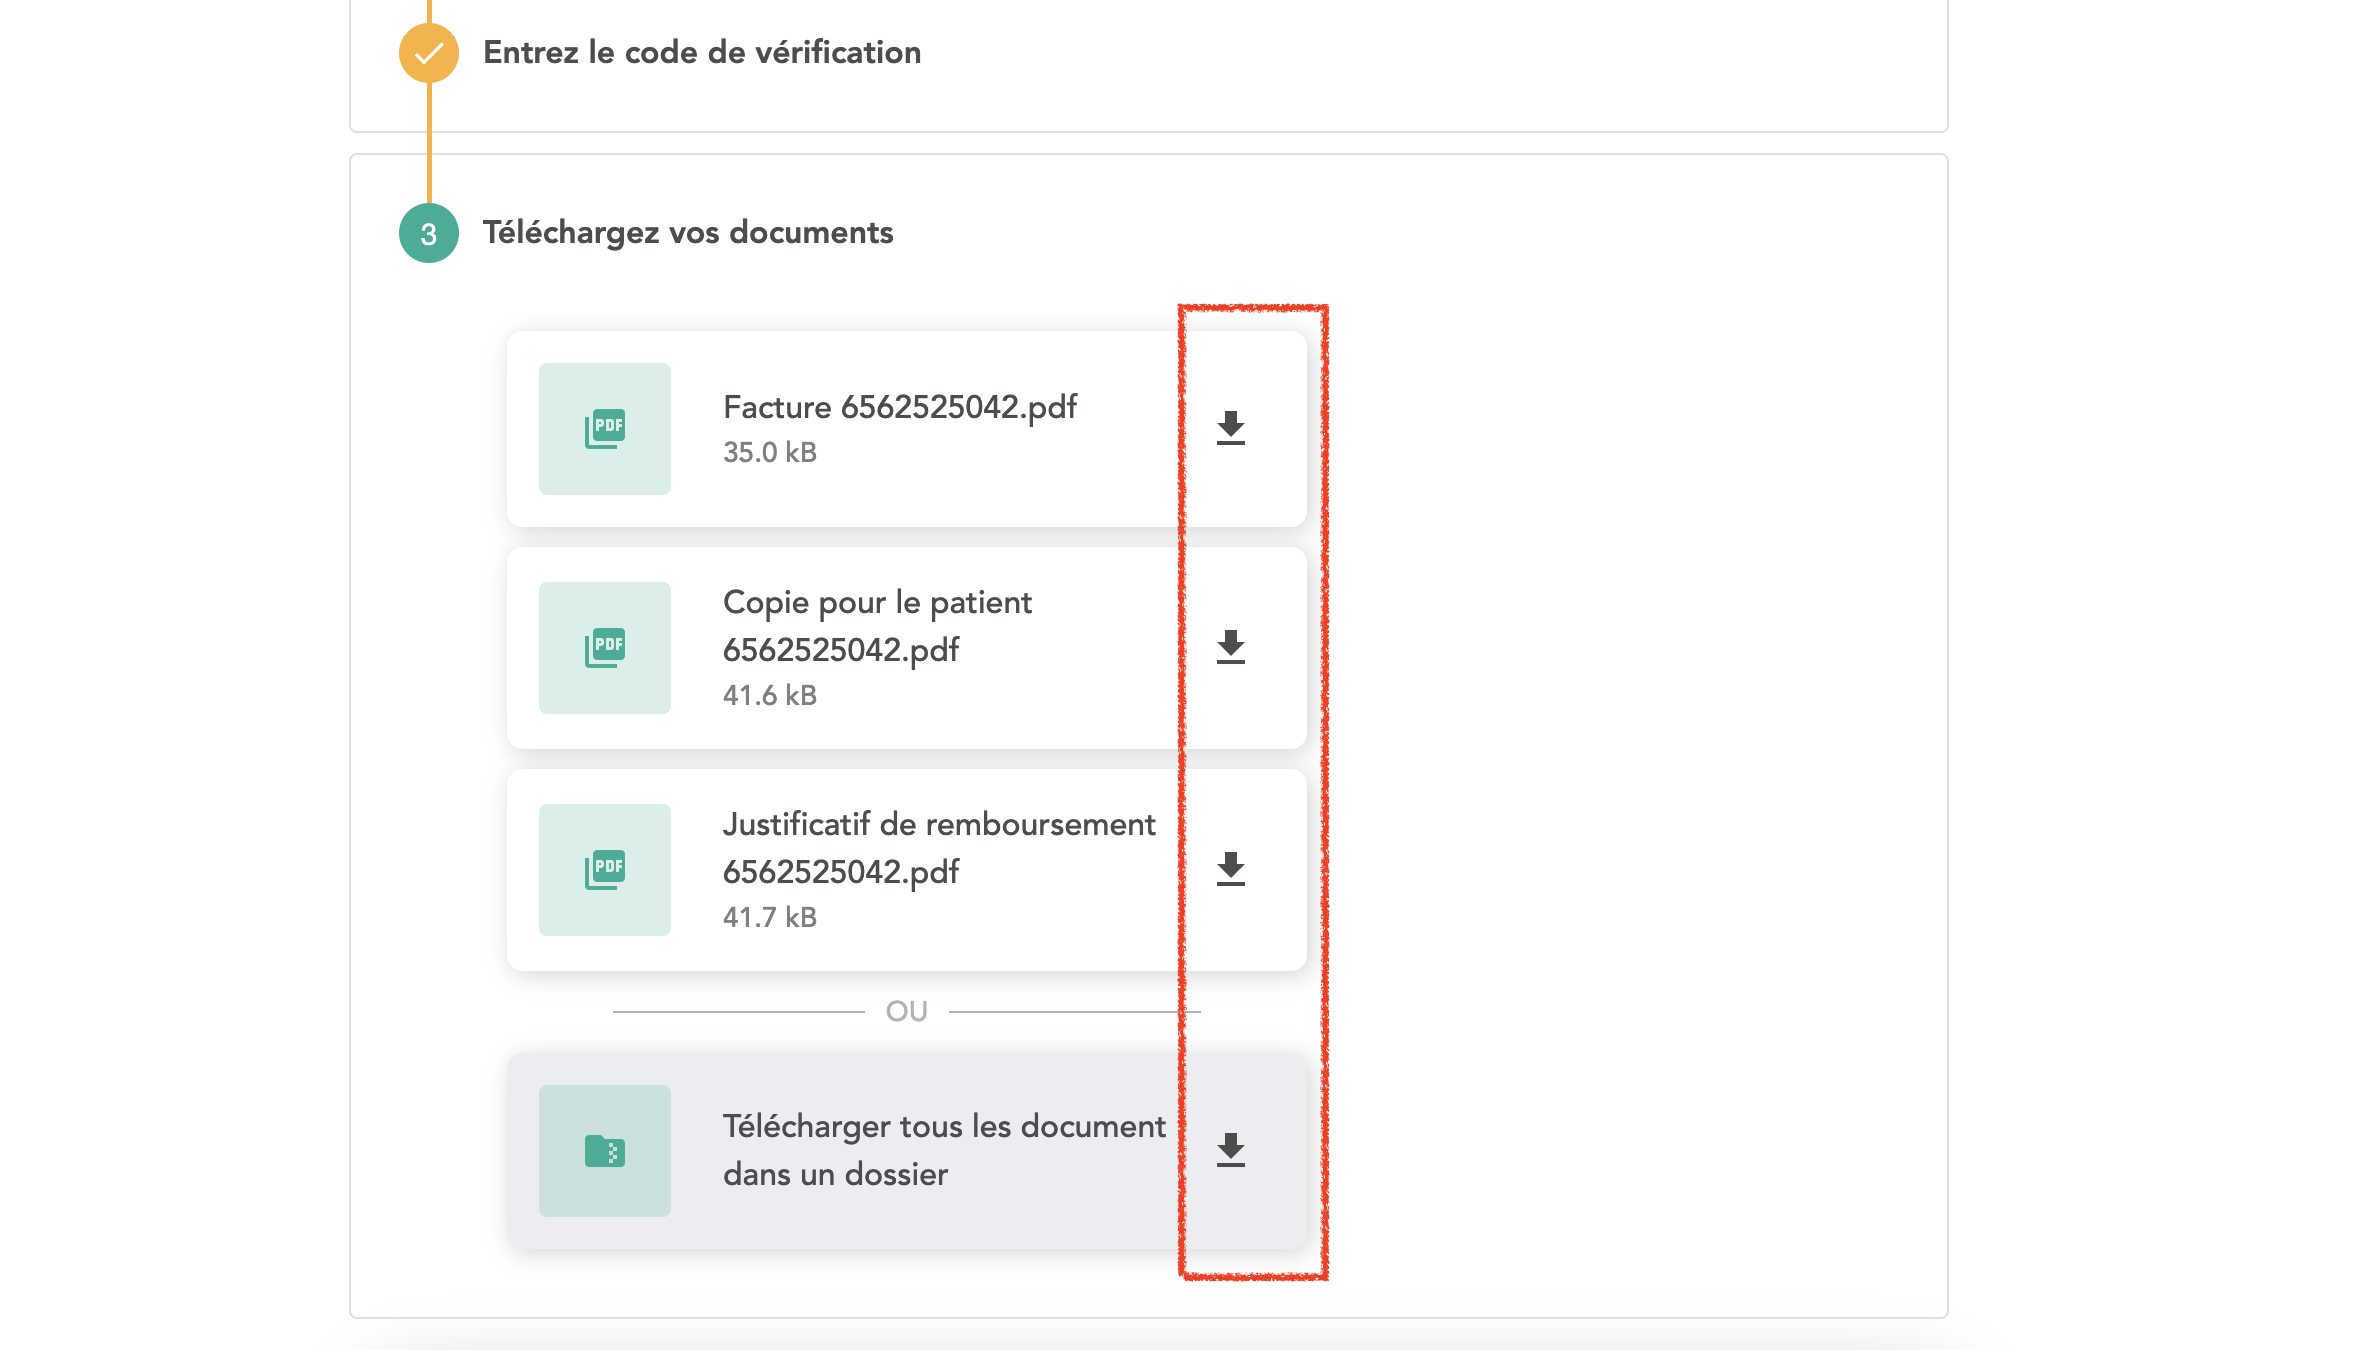Download Facture 6562525042.pdf via arrow icon
The height and width of the screenshot is (1350, 2360).
click(1230, 428)
